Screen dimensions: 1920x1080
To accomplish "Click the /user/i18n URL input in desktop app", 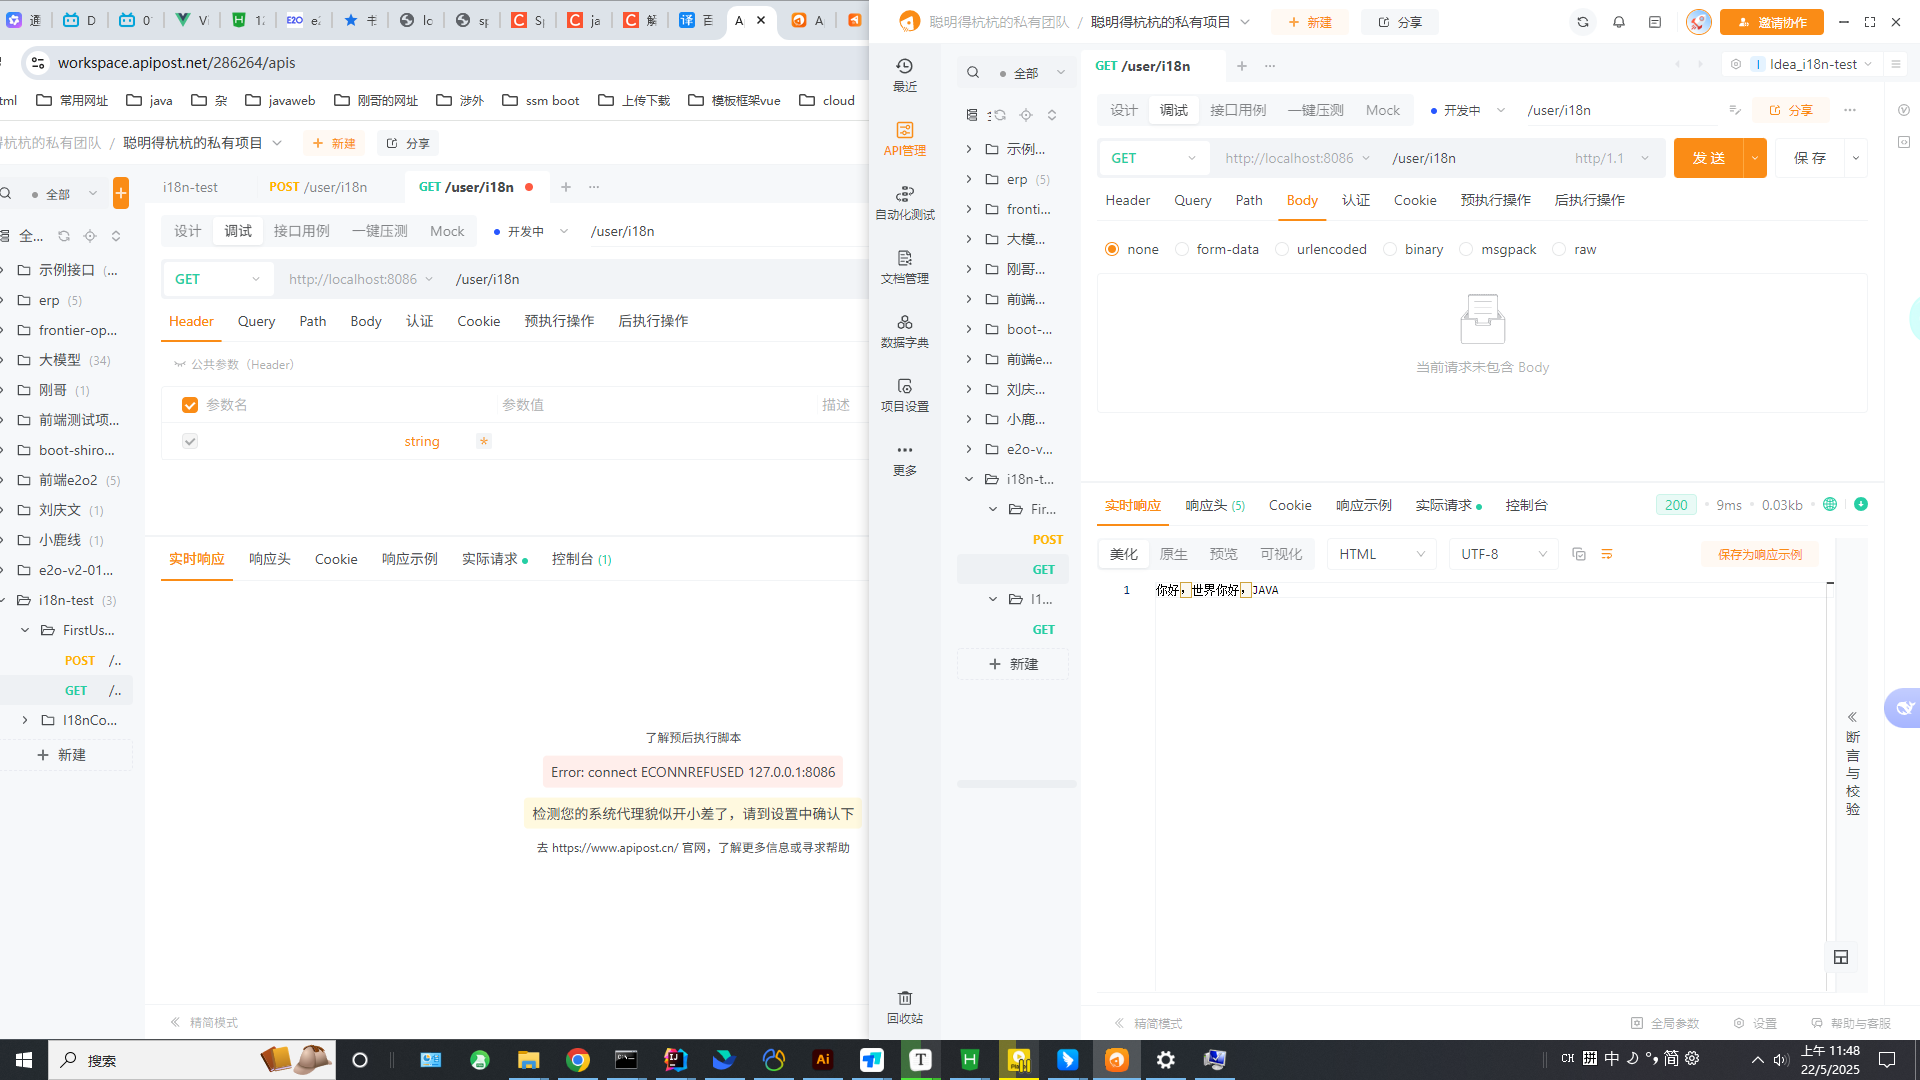I will [1474, 158].
